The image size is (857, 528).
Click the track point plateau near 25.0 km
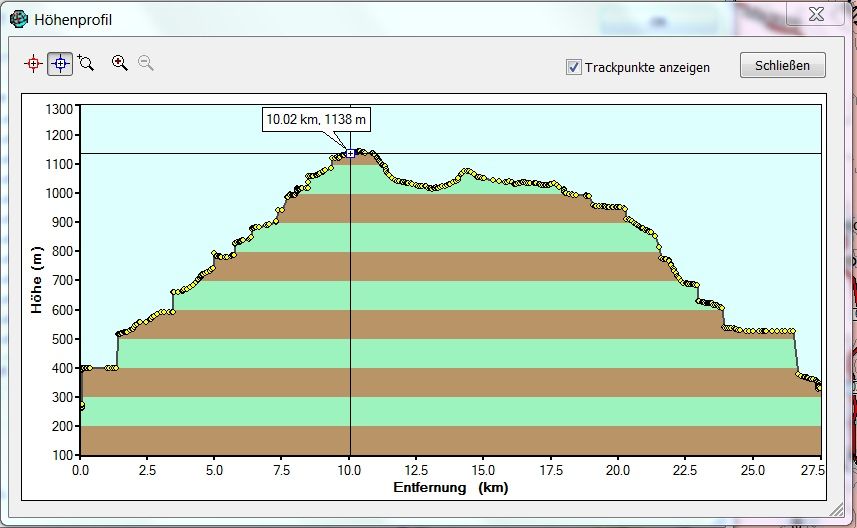(753, 331)
